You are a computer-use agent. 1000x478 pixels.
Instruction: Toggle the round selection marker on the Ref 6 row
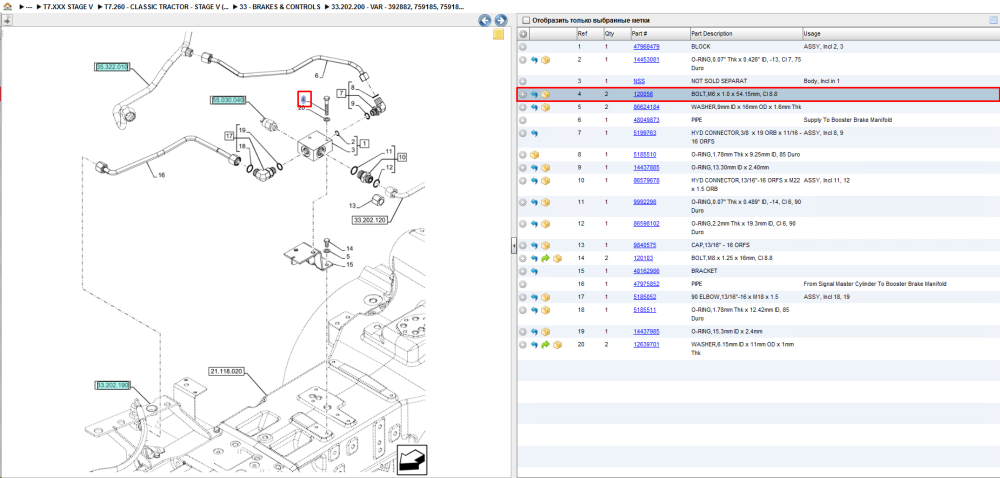click(x=523, y=120)
